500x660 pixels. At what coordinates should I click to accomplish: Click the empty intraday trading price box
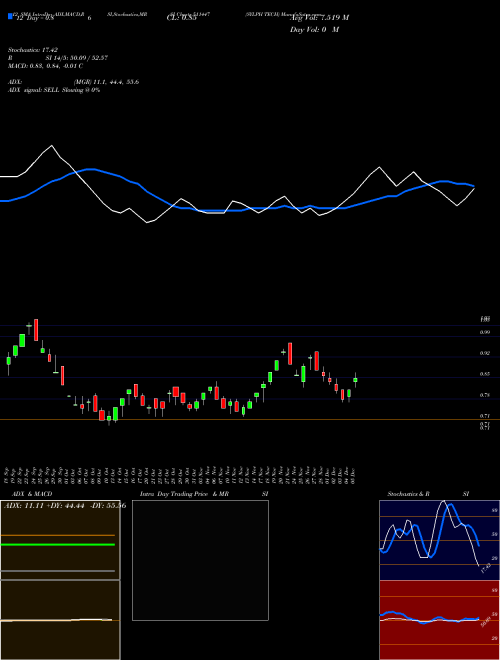coord(200,560)
